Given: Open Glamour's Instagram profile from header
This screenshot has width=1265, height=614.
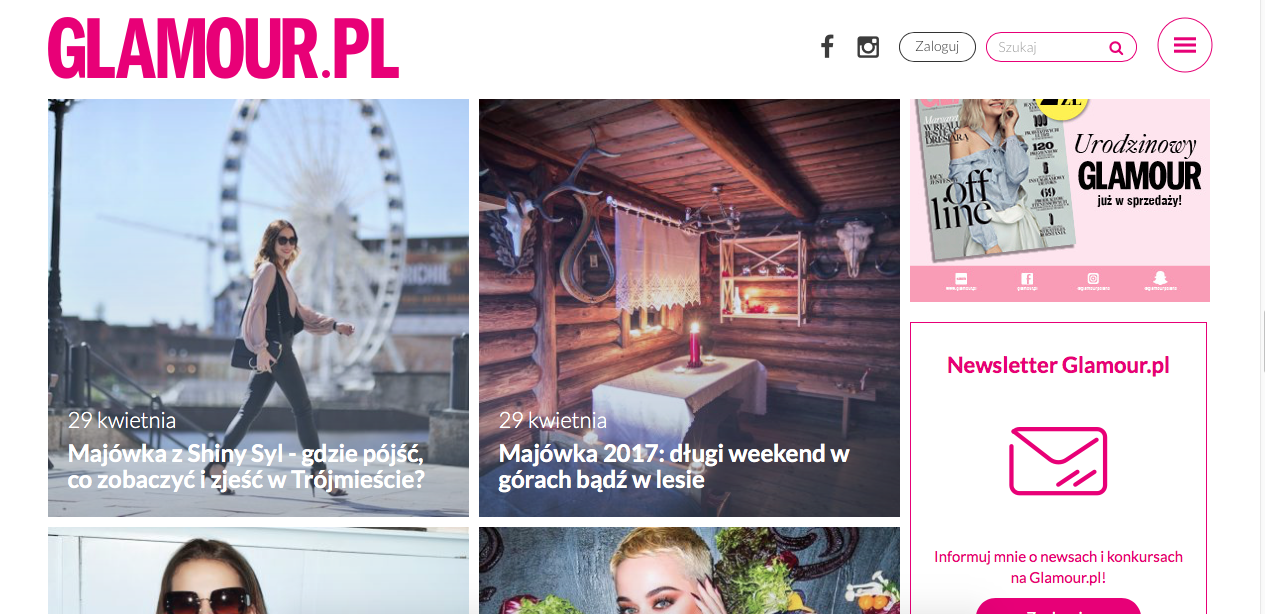Looking at the screenshot, I should (868, 47).
